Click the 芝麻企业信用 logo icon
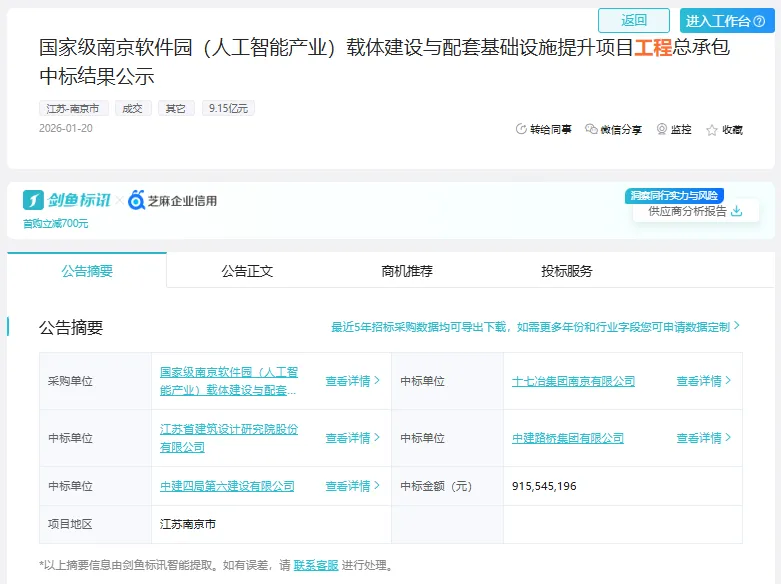 [137, 200]
